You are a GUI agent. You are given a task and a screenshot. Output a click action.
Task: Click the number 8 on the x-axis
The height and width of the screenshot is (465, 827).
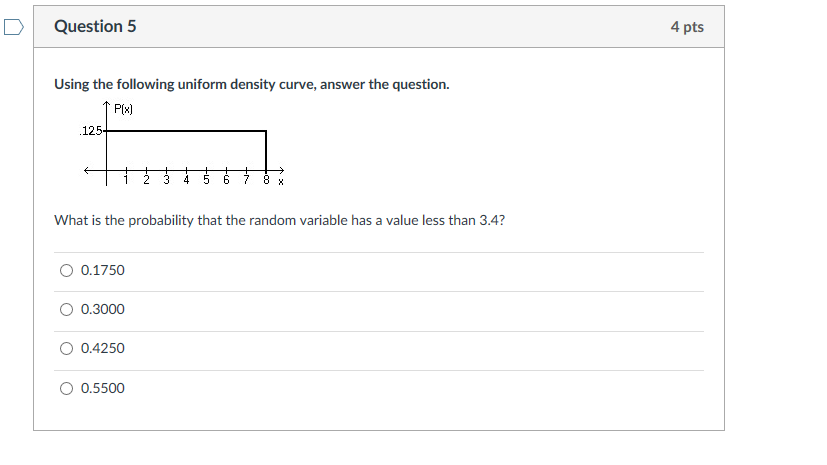266,180
